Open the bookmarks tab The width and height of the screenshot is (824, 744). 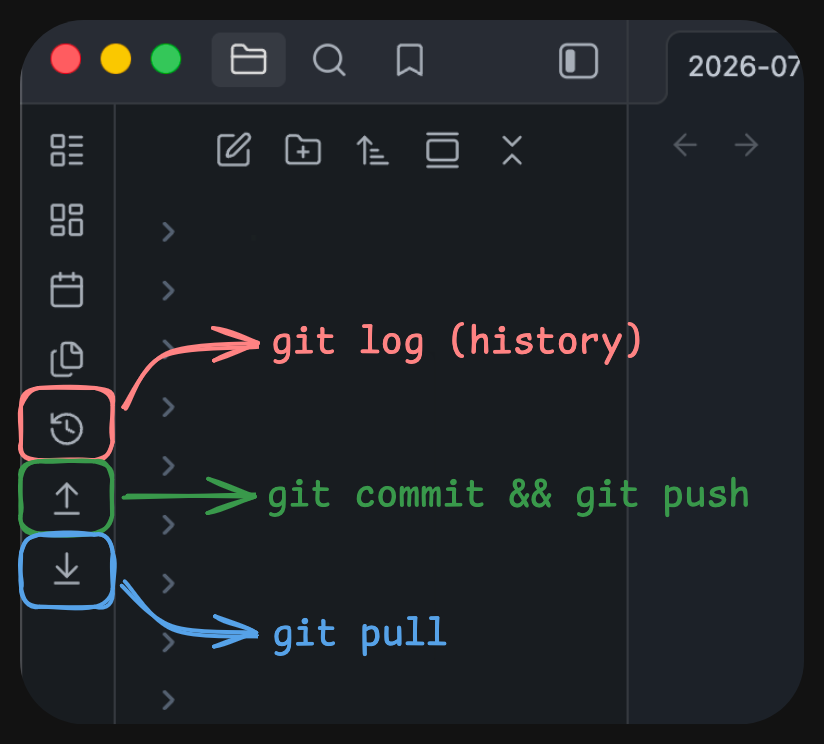click(409, 60)
